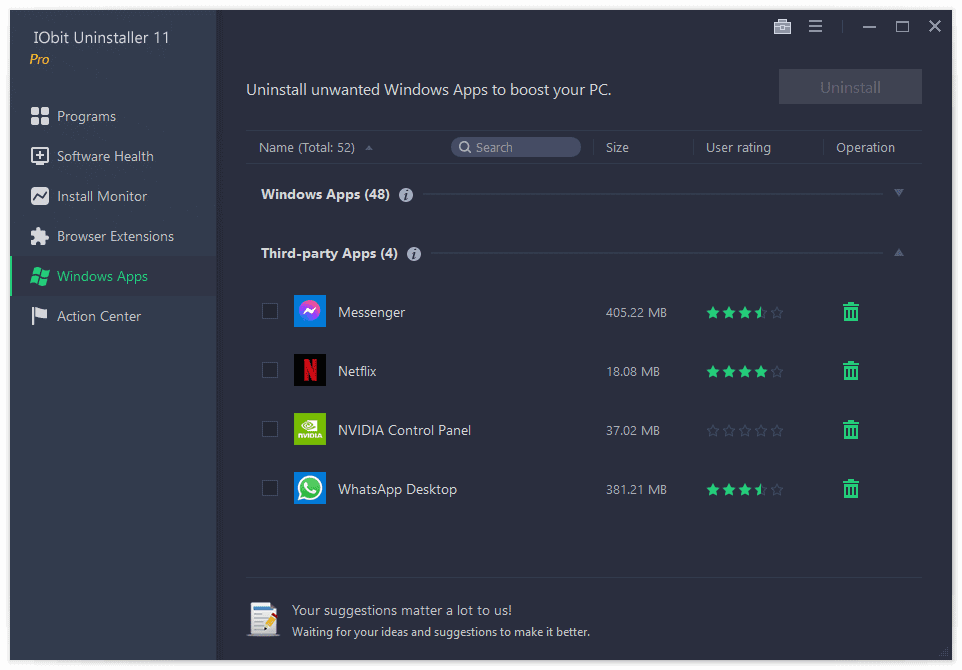Image resolution: width=962 pixels, height=670 pixels.
Task: Select the NVIDIA Control Panel checkbox
Action: click(269, 429)
